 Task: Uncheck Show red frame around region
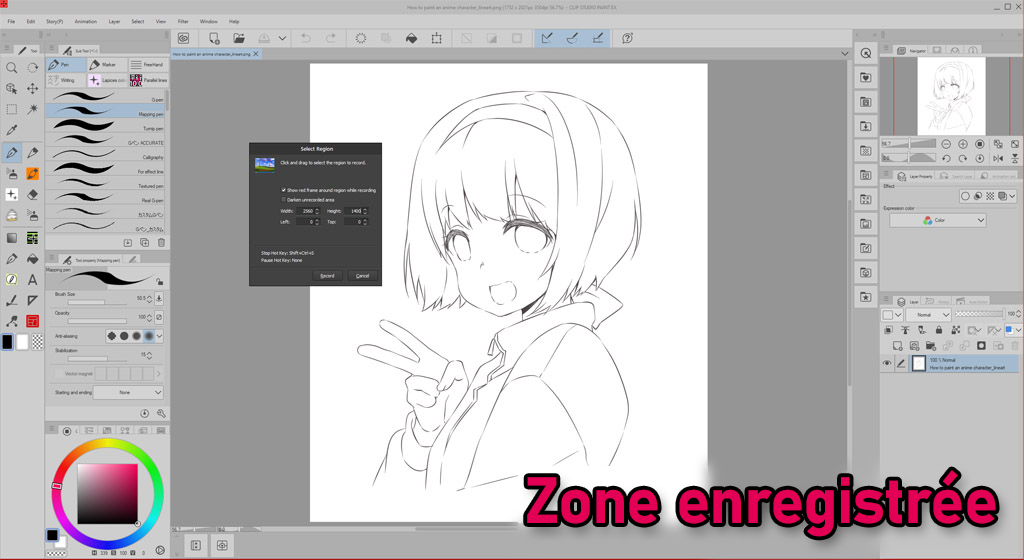284,189
